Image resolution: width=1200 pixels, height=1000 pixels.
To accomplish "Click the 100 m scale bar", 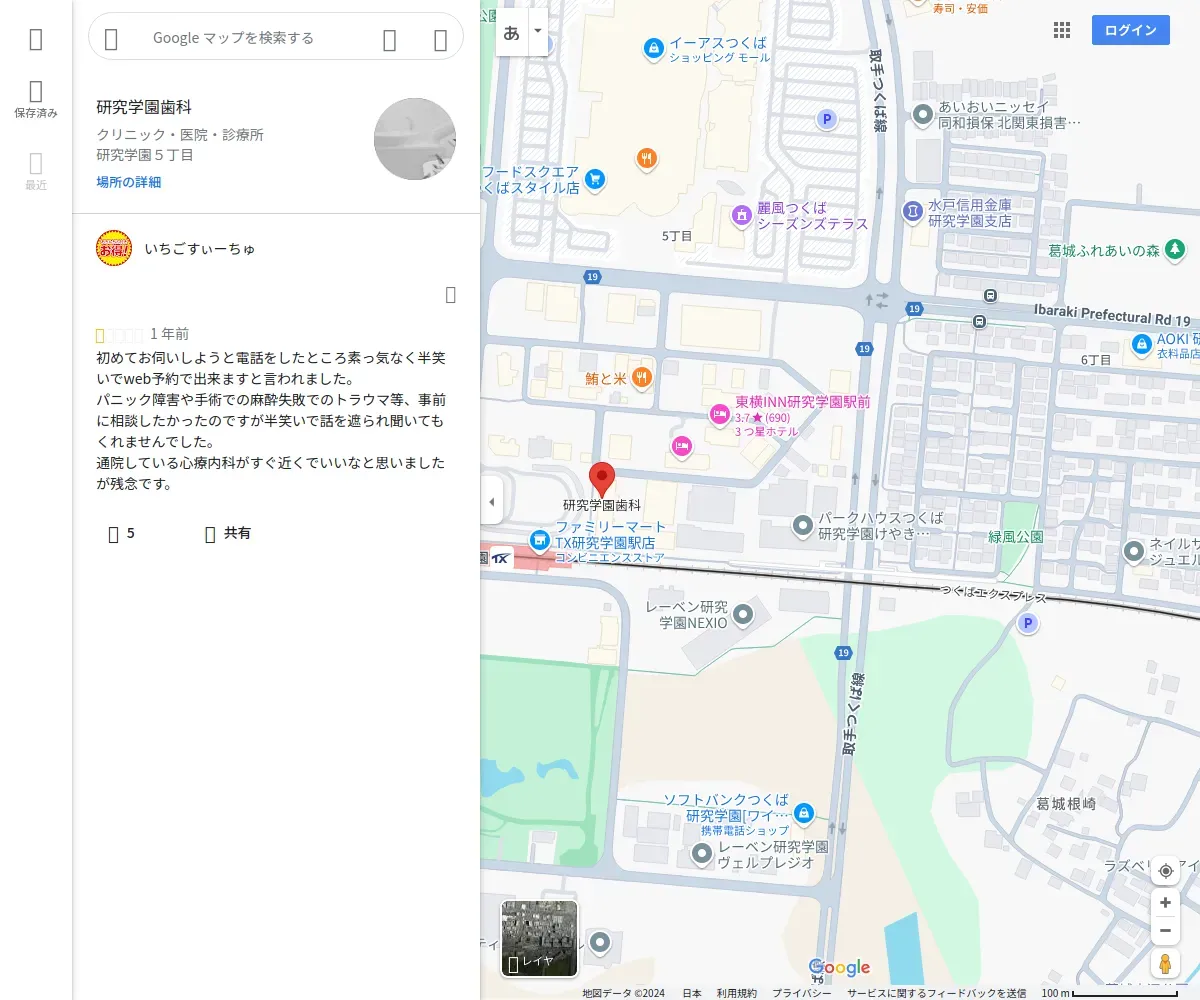I will 1109,993.
